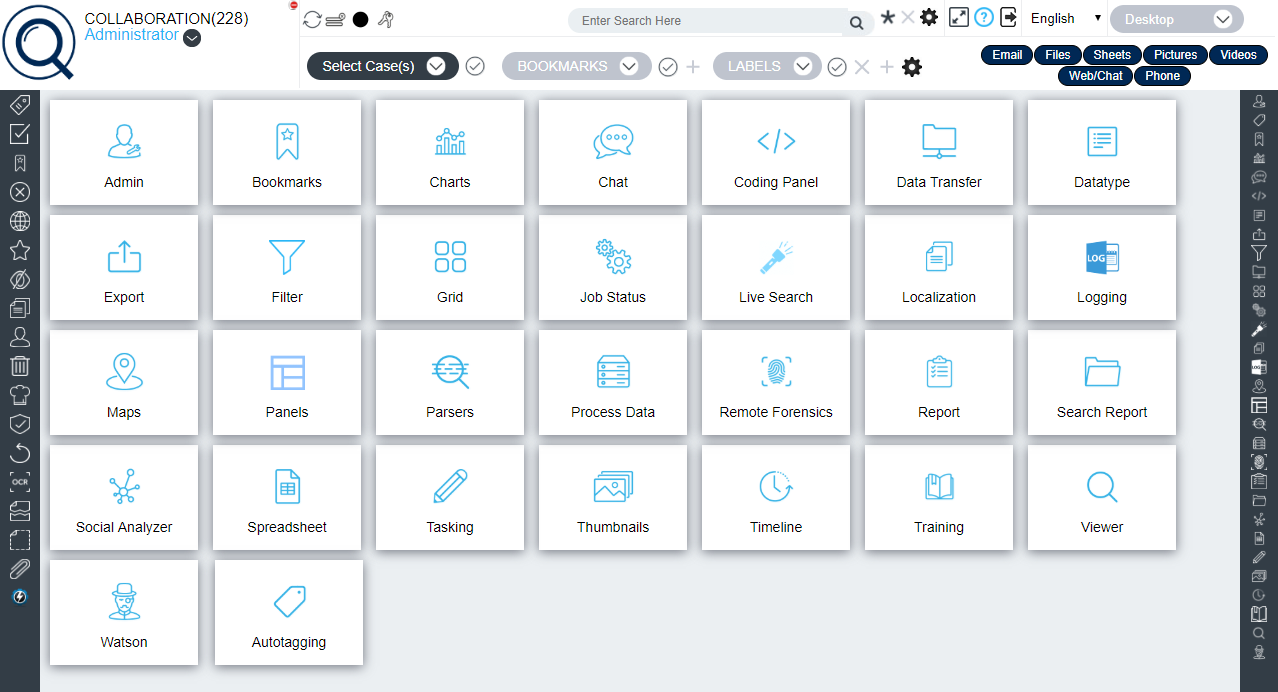1278x692 pixels.
Task: Open the Watson module
Action: pos(123,612)
